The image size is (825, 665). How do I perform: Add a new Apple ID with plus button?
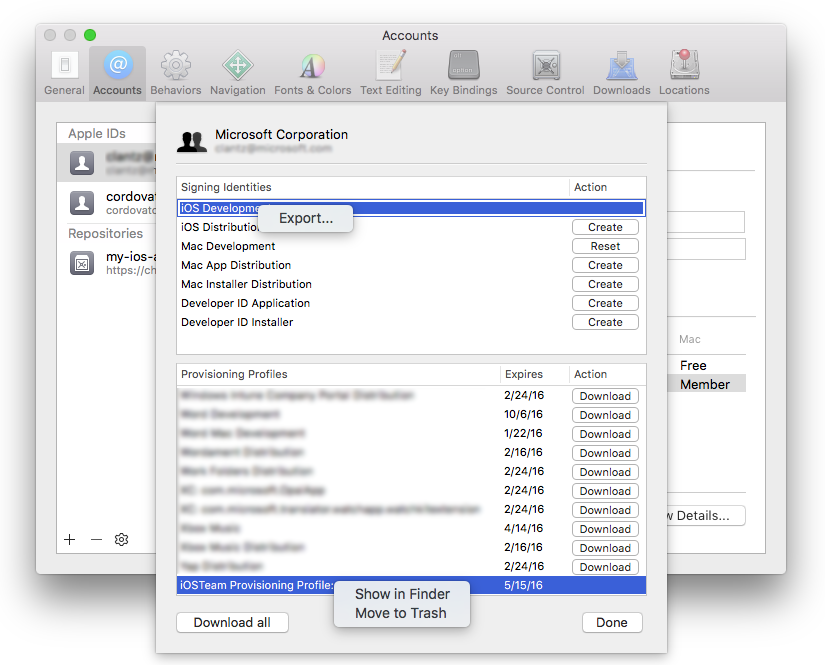tap(69, 539)
